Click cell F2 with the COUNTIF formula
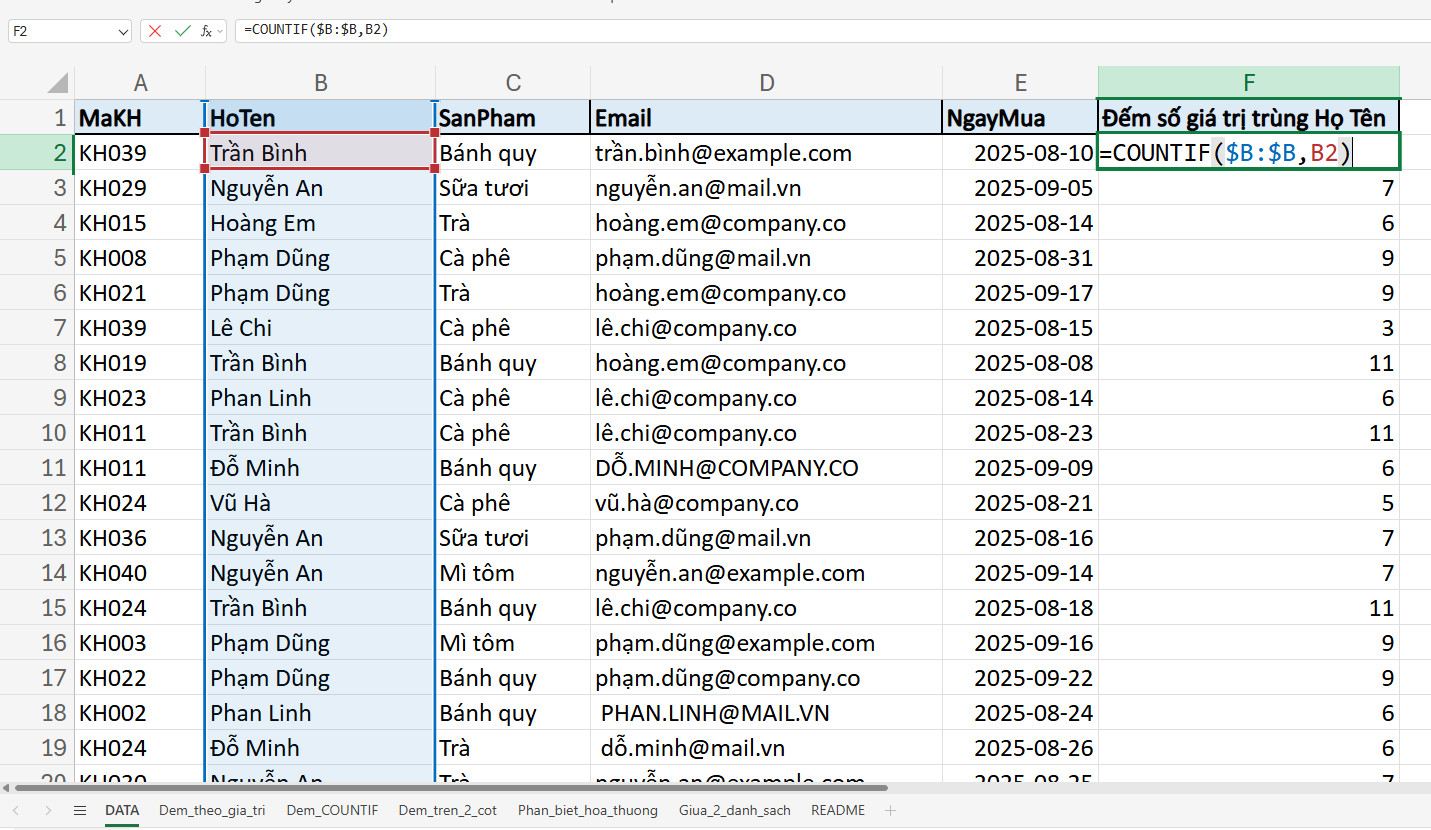The width and height of the screenshot is (1431, 830). (x=1249, y=153)
